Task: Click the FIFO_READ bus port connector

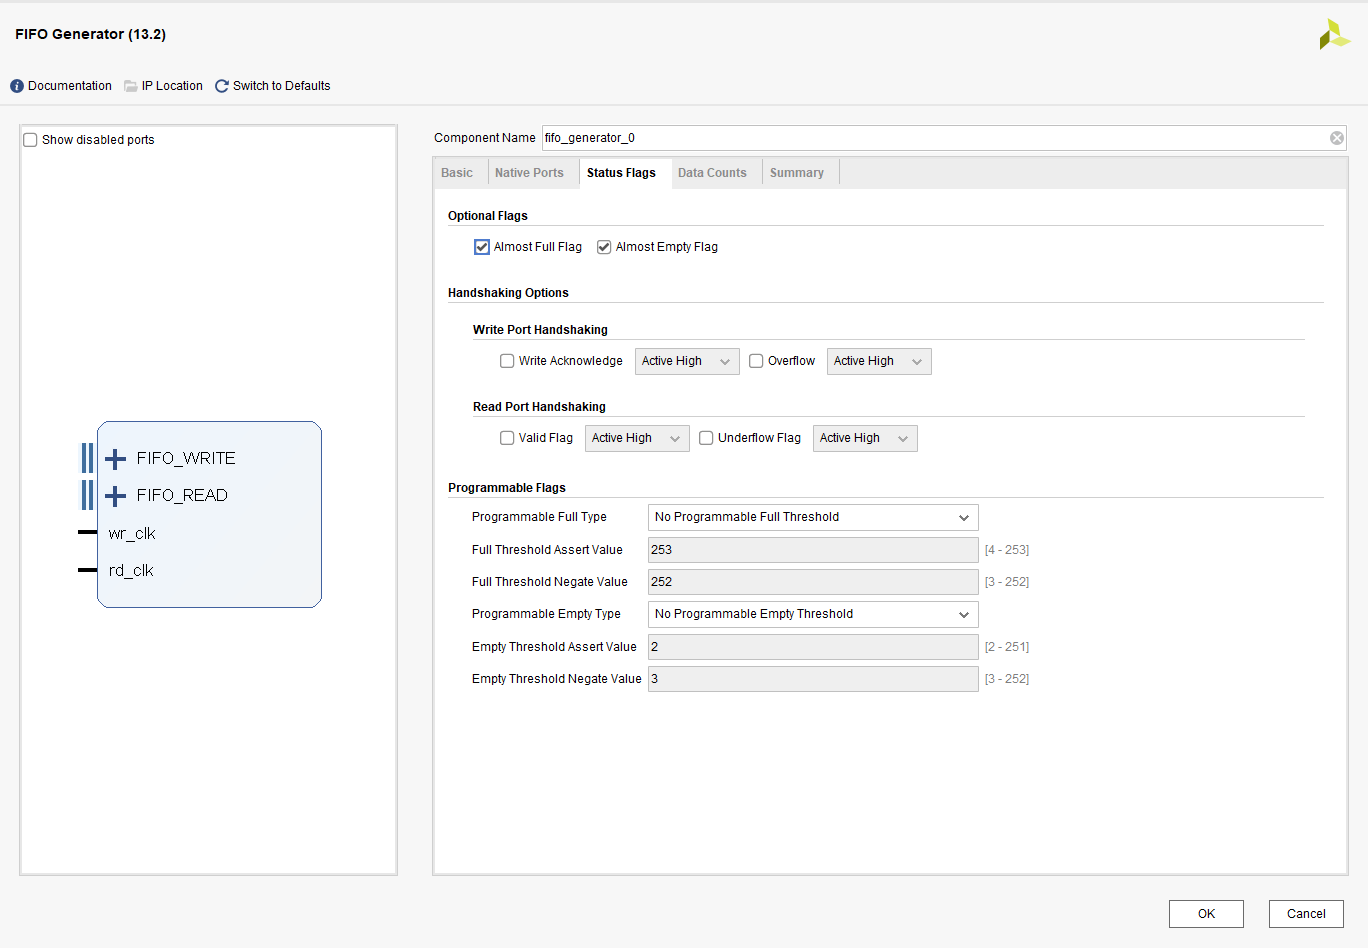Action: pyautogui.click(x=88, y=495)
